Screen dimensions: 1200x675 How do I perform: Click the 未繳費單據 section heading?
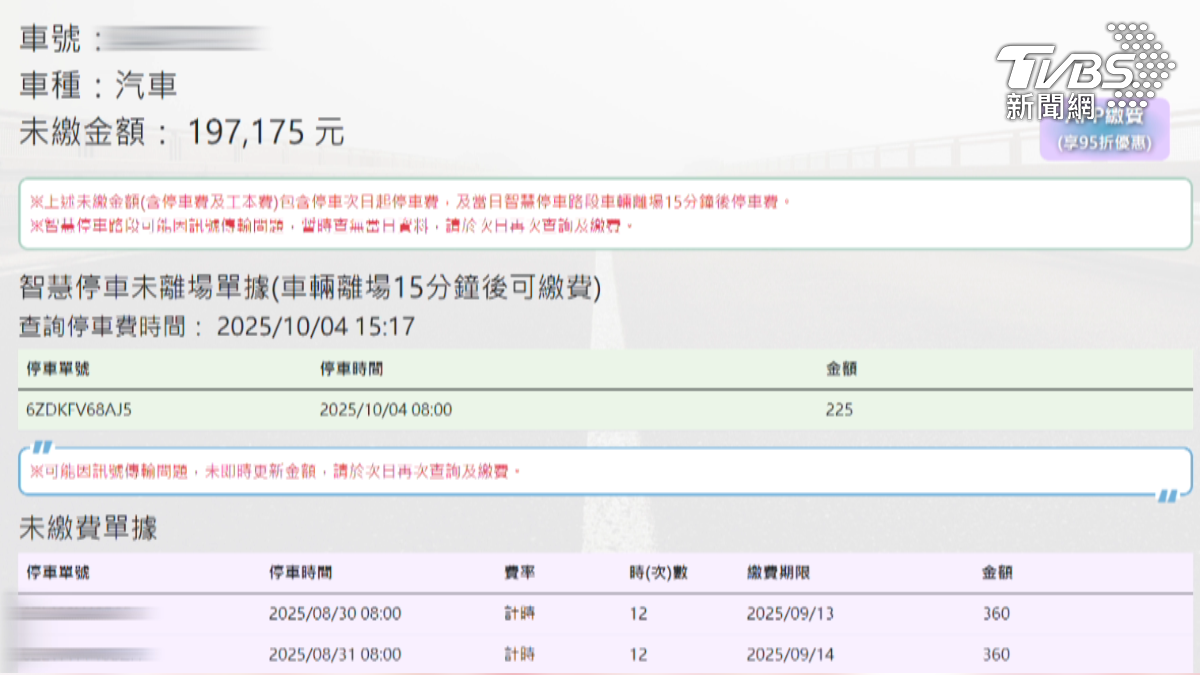point(88,528)
